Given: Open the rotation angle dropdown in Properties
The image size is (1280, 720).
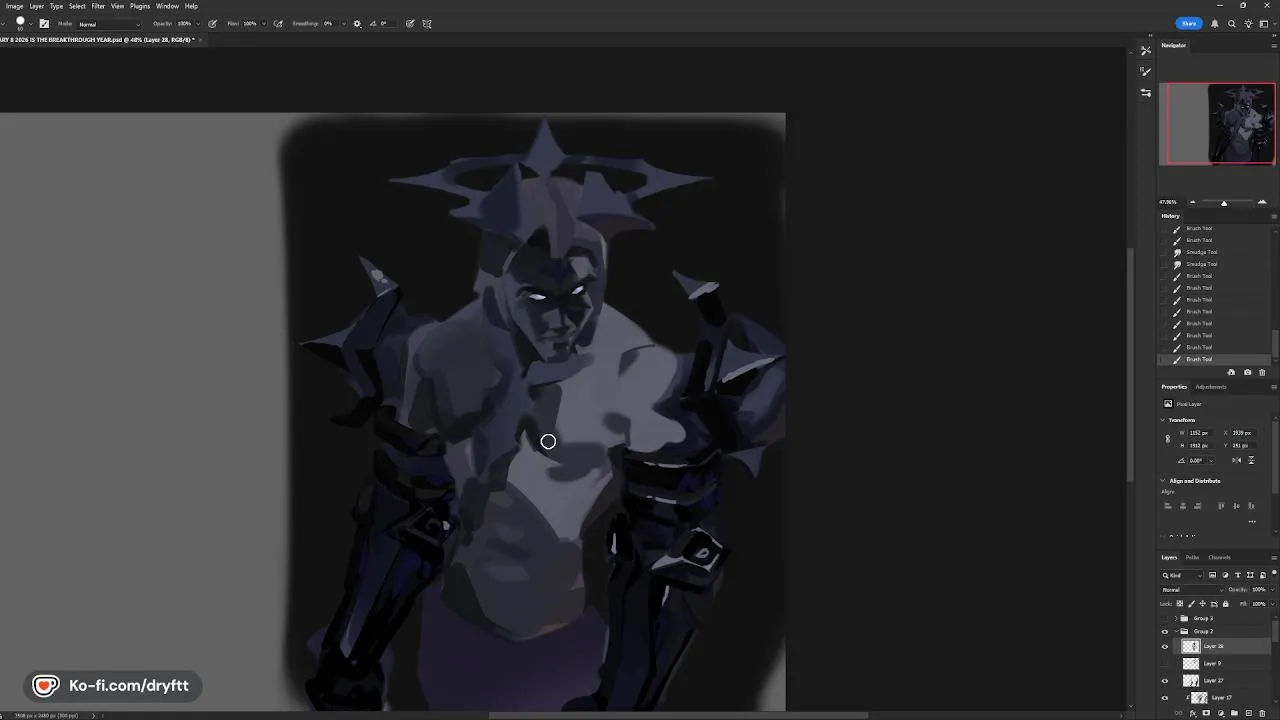Looking at the screenshot, I should [1211, 460].
